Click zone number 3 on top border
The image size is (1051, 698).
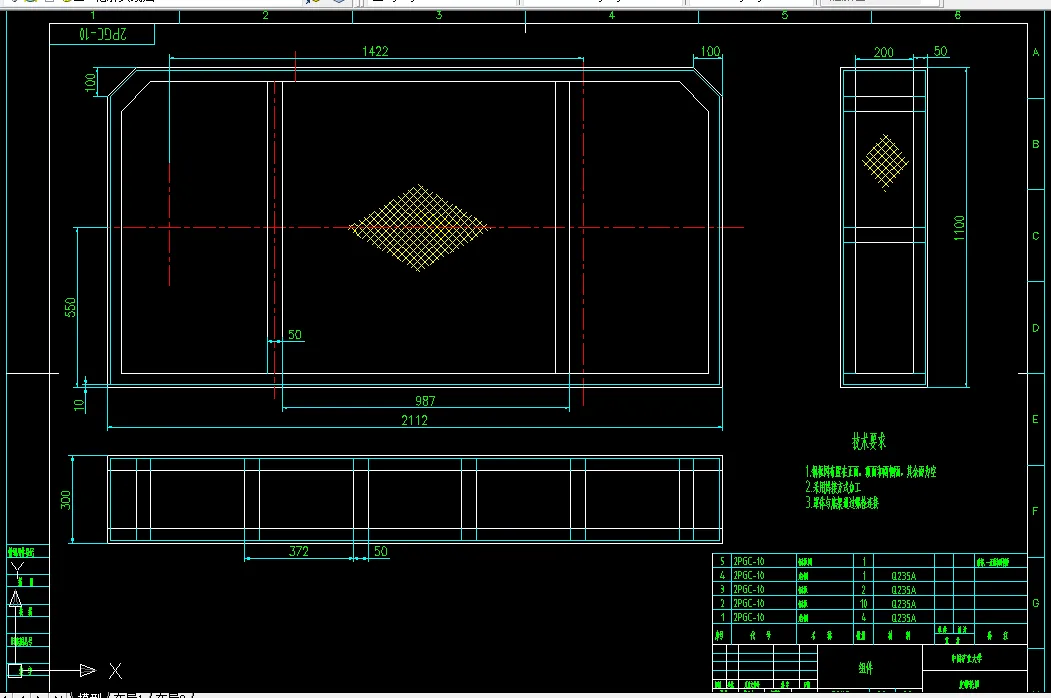pos(439,15)
